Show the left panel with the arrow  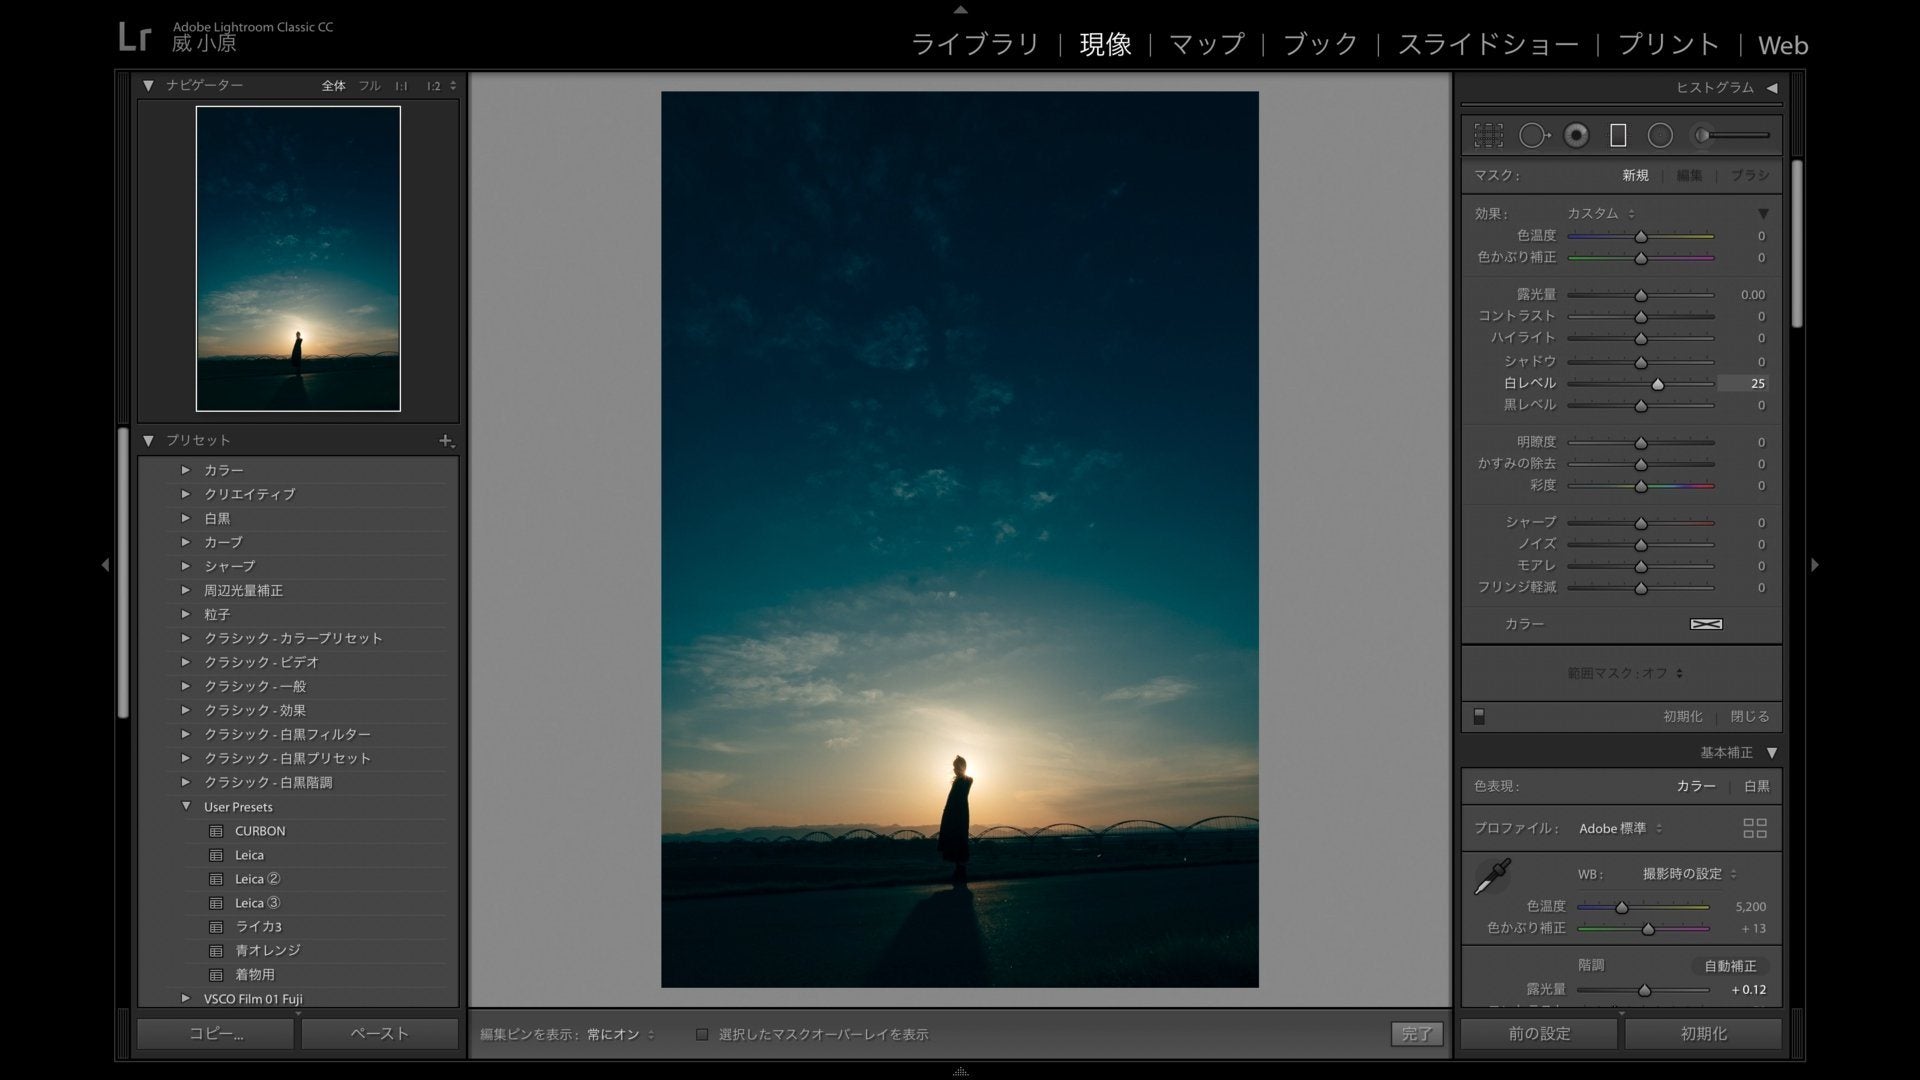(x=105, y=565)
